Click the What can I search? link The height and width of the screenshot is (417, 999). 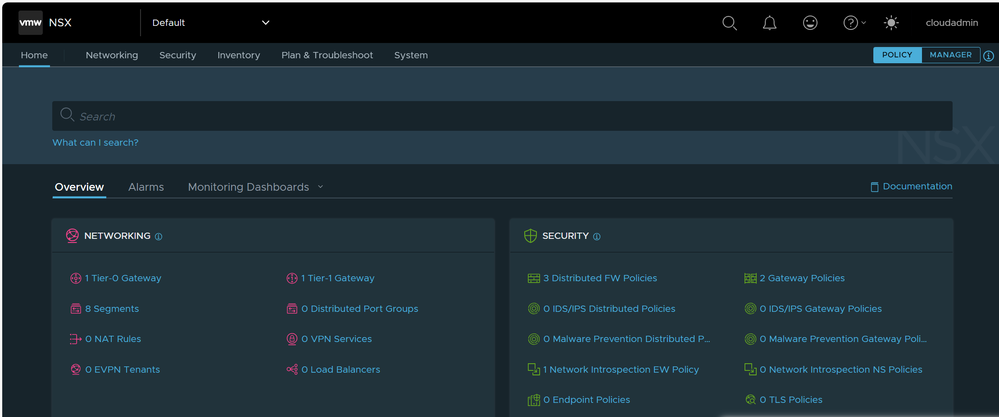95,143
